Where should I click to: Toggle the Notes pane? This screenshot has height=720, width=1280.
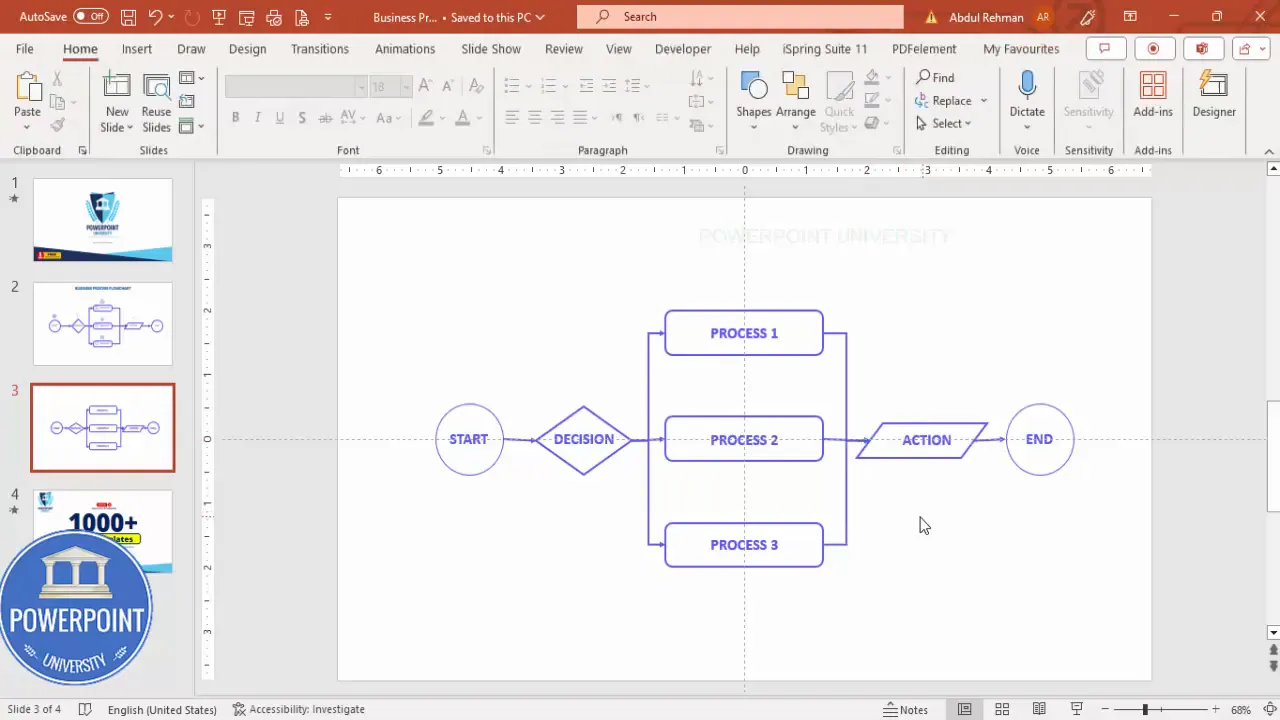coord(906,709)
